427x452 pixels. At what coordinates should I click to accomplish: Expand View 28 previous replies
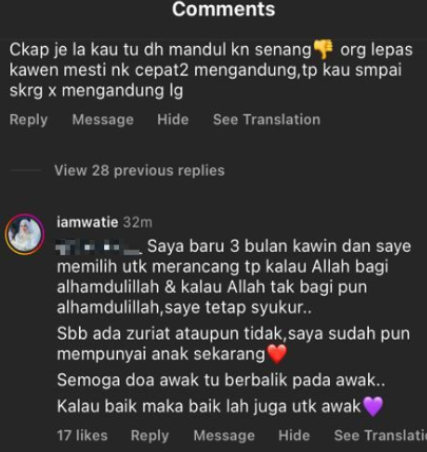pyautogui.click(x=139, y=170)
